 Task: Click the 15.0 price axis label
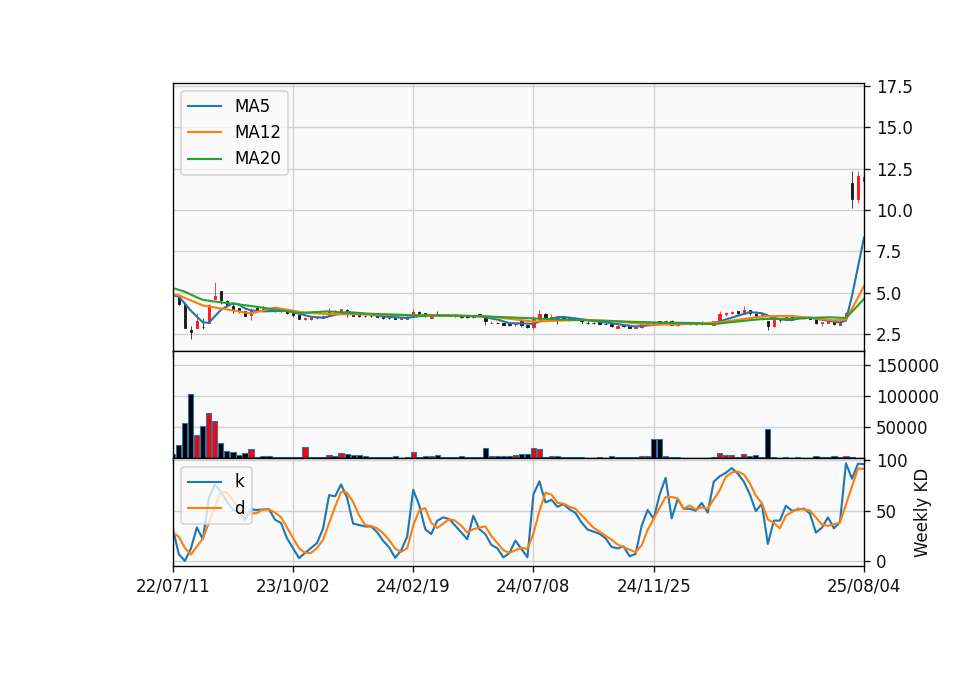coord(894,128)
